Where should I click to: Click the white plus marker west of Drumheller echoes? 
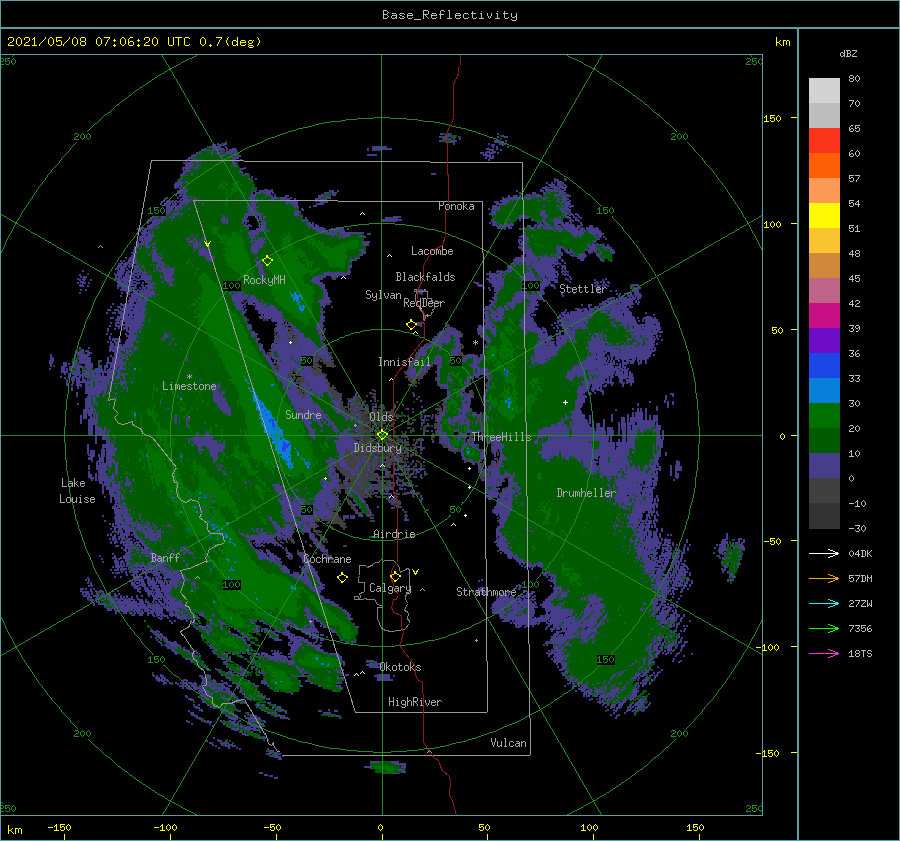click(x=565, y=402)
